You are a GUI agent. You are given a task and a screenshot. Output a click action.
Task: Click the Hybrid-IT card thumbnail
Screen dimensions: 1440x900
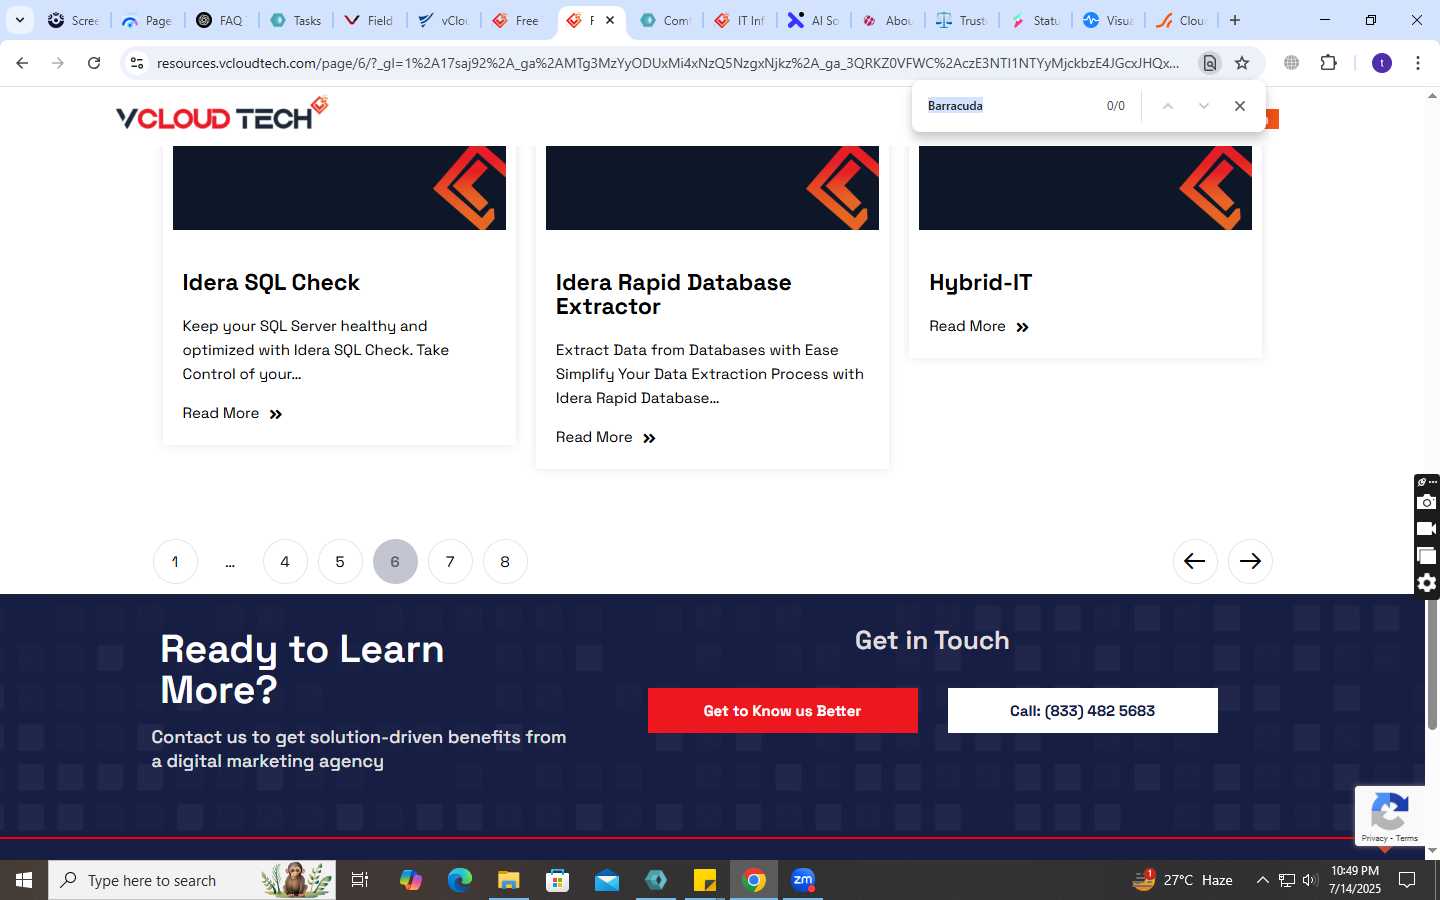tap(1085, 188)
